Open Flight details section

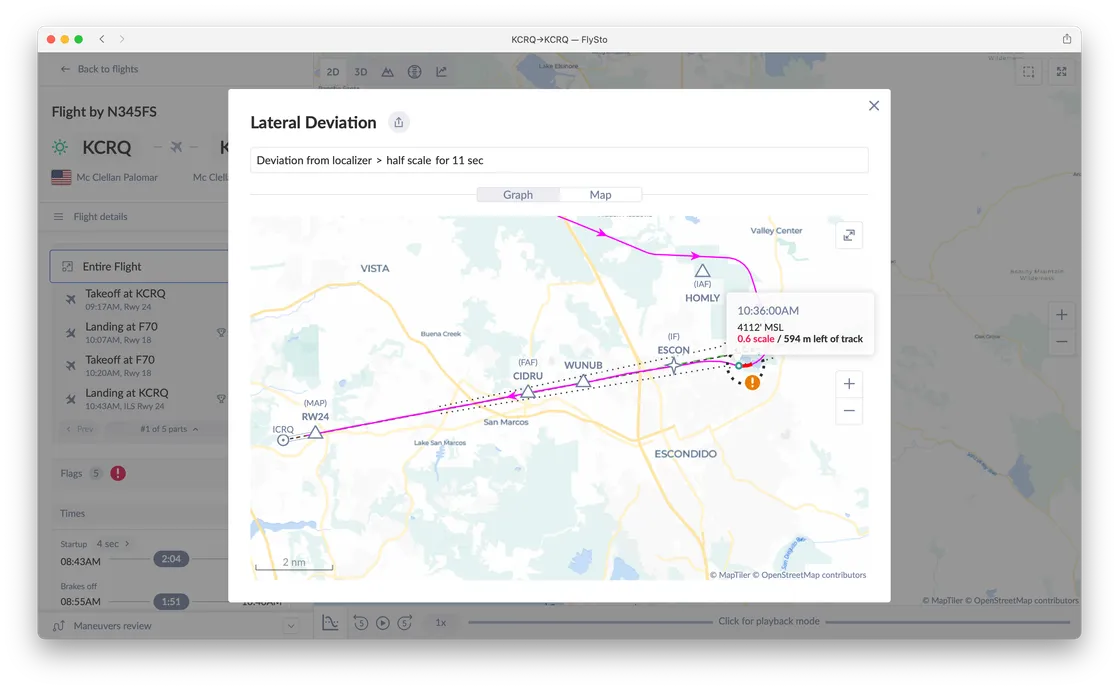tap(100, 216)
